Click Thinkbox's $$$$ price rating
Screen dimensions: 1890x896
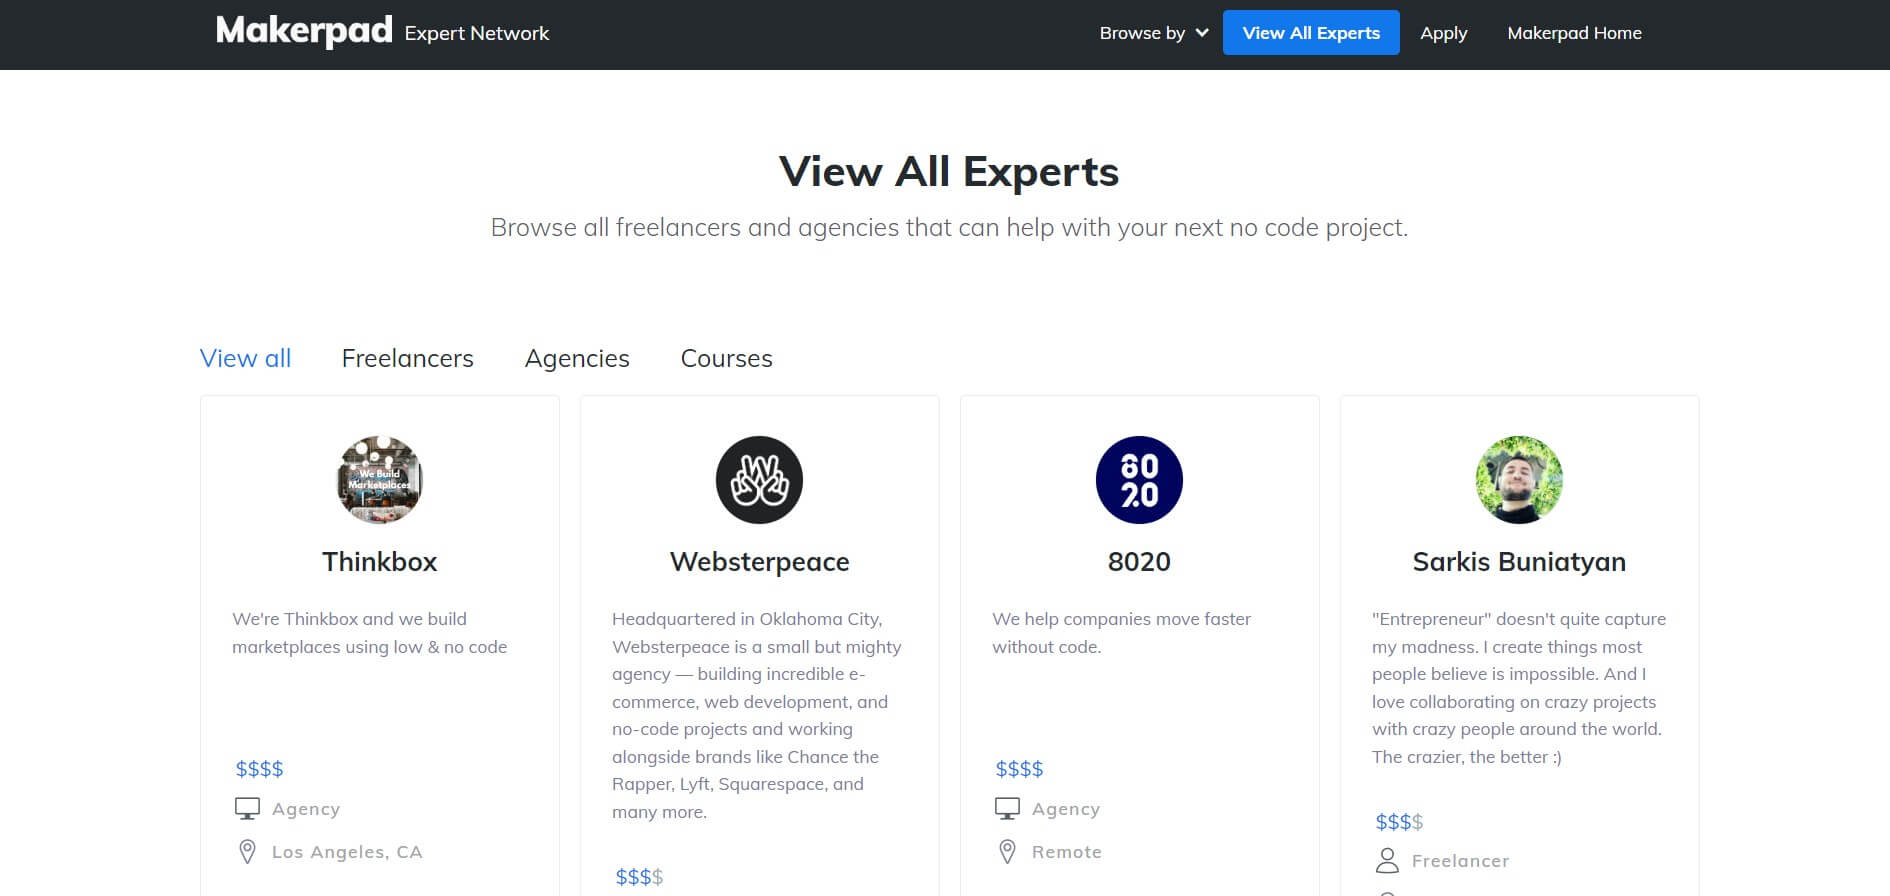tap(259, 769)
